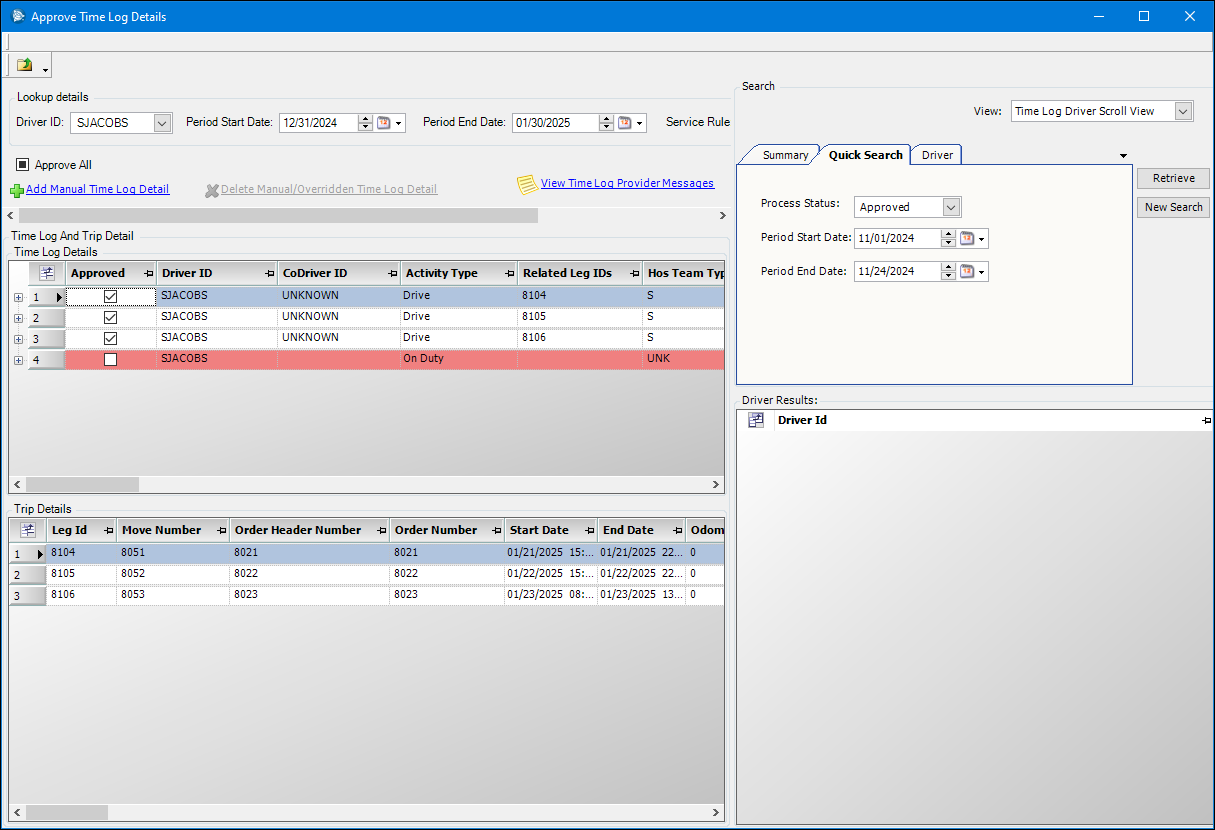Click into the Quick Search date field 11/01/2024
This screenshot has width=1215, height=830.
click(x=898, y=238)
